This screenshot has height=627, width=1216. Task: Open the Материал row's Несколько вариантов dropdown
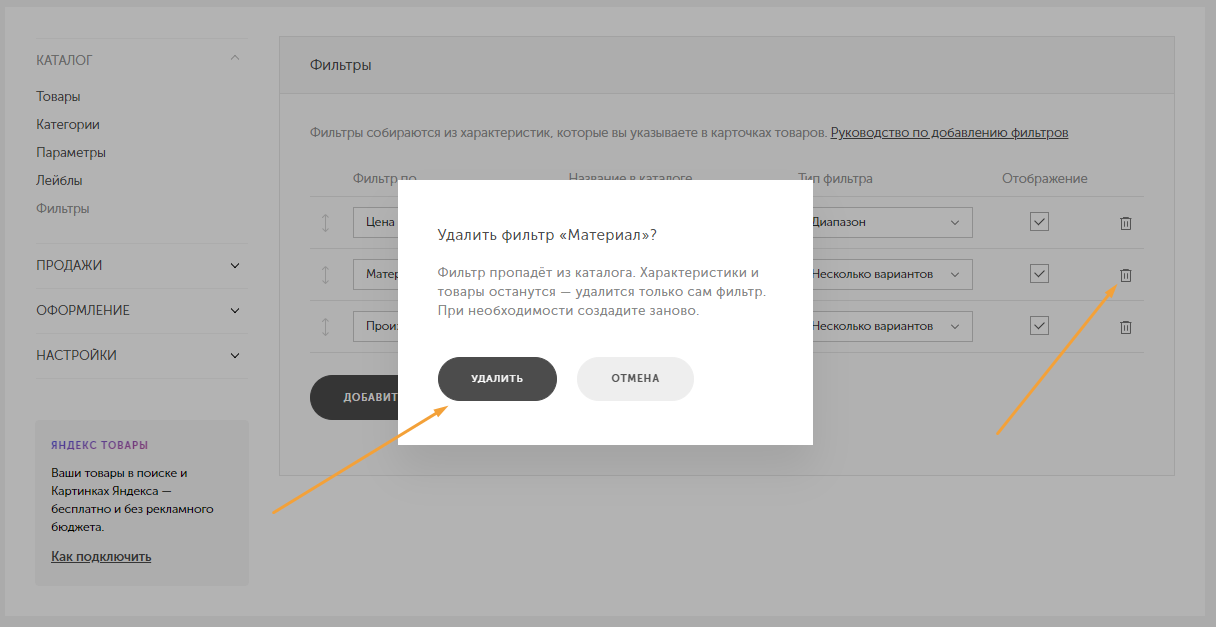pos(892,274)
